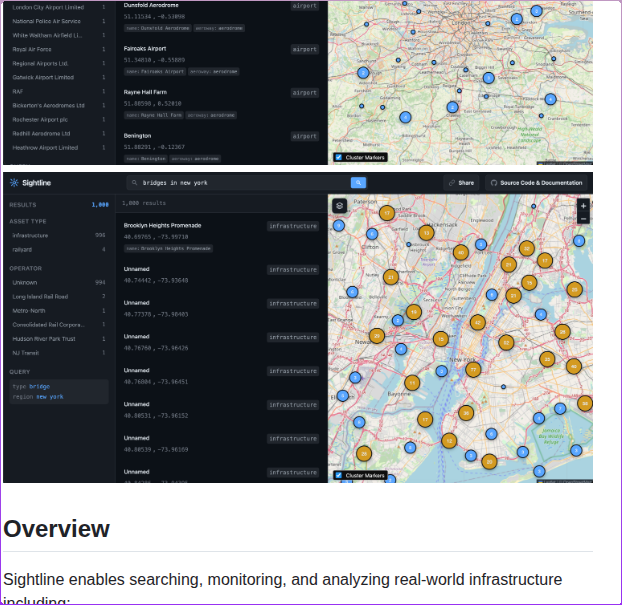Click the blue cluster marker near Crawley on London map
This screenshot has width=622, height=605.
(452, 107)
